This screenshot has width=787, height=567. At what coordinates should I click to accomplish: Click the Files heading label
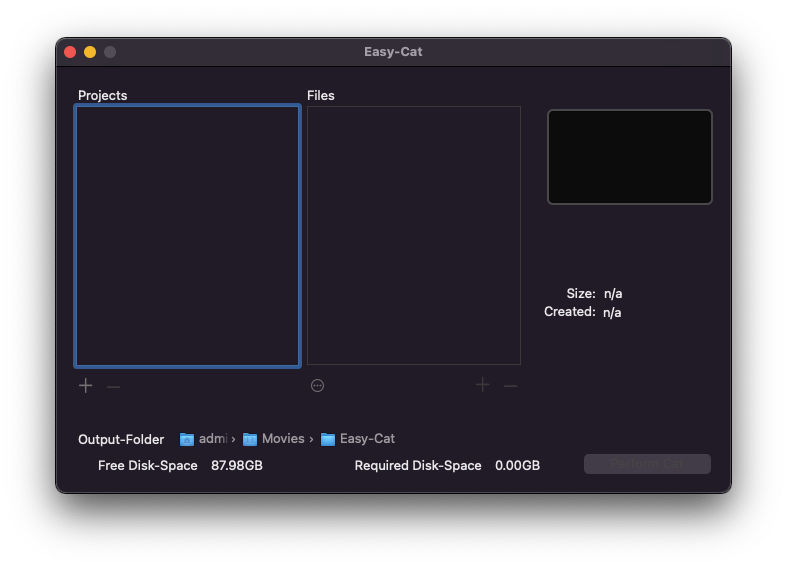click(321, 95)
